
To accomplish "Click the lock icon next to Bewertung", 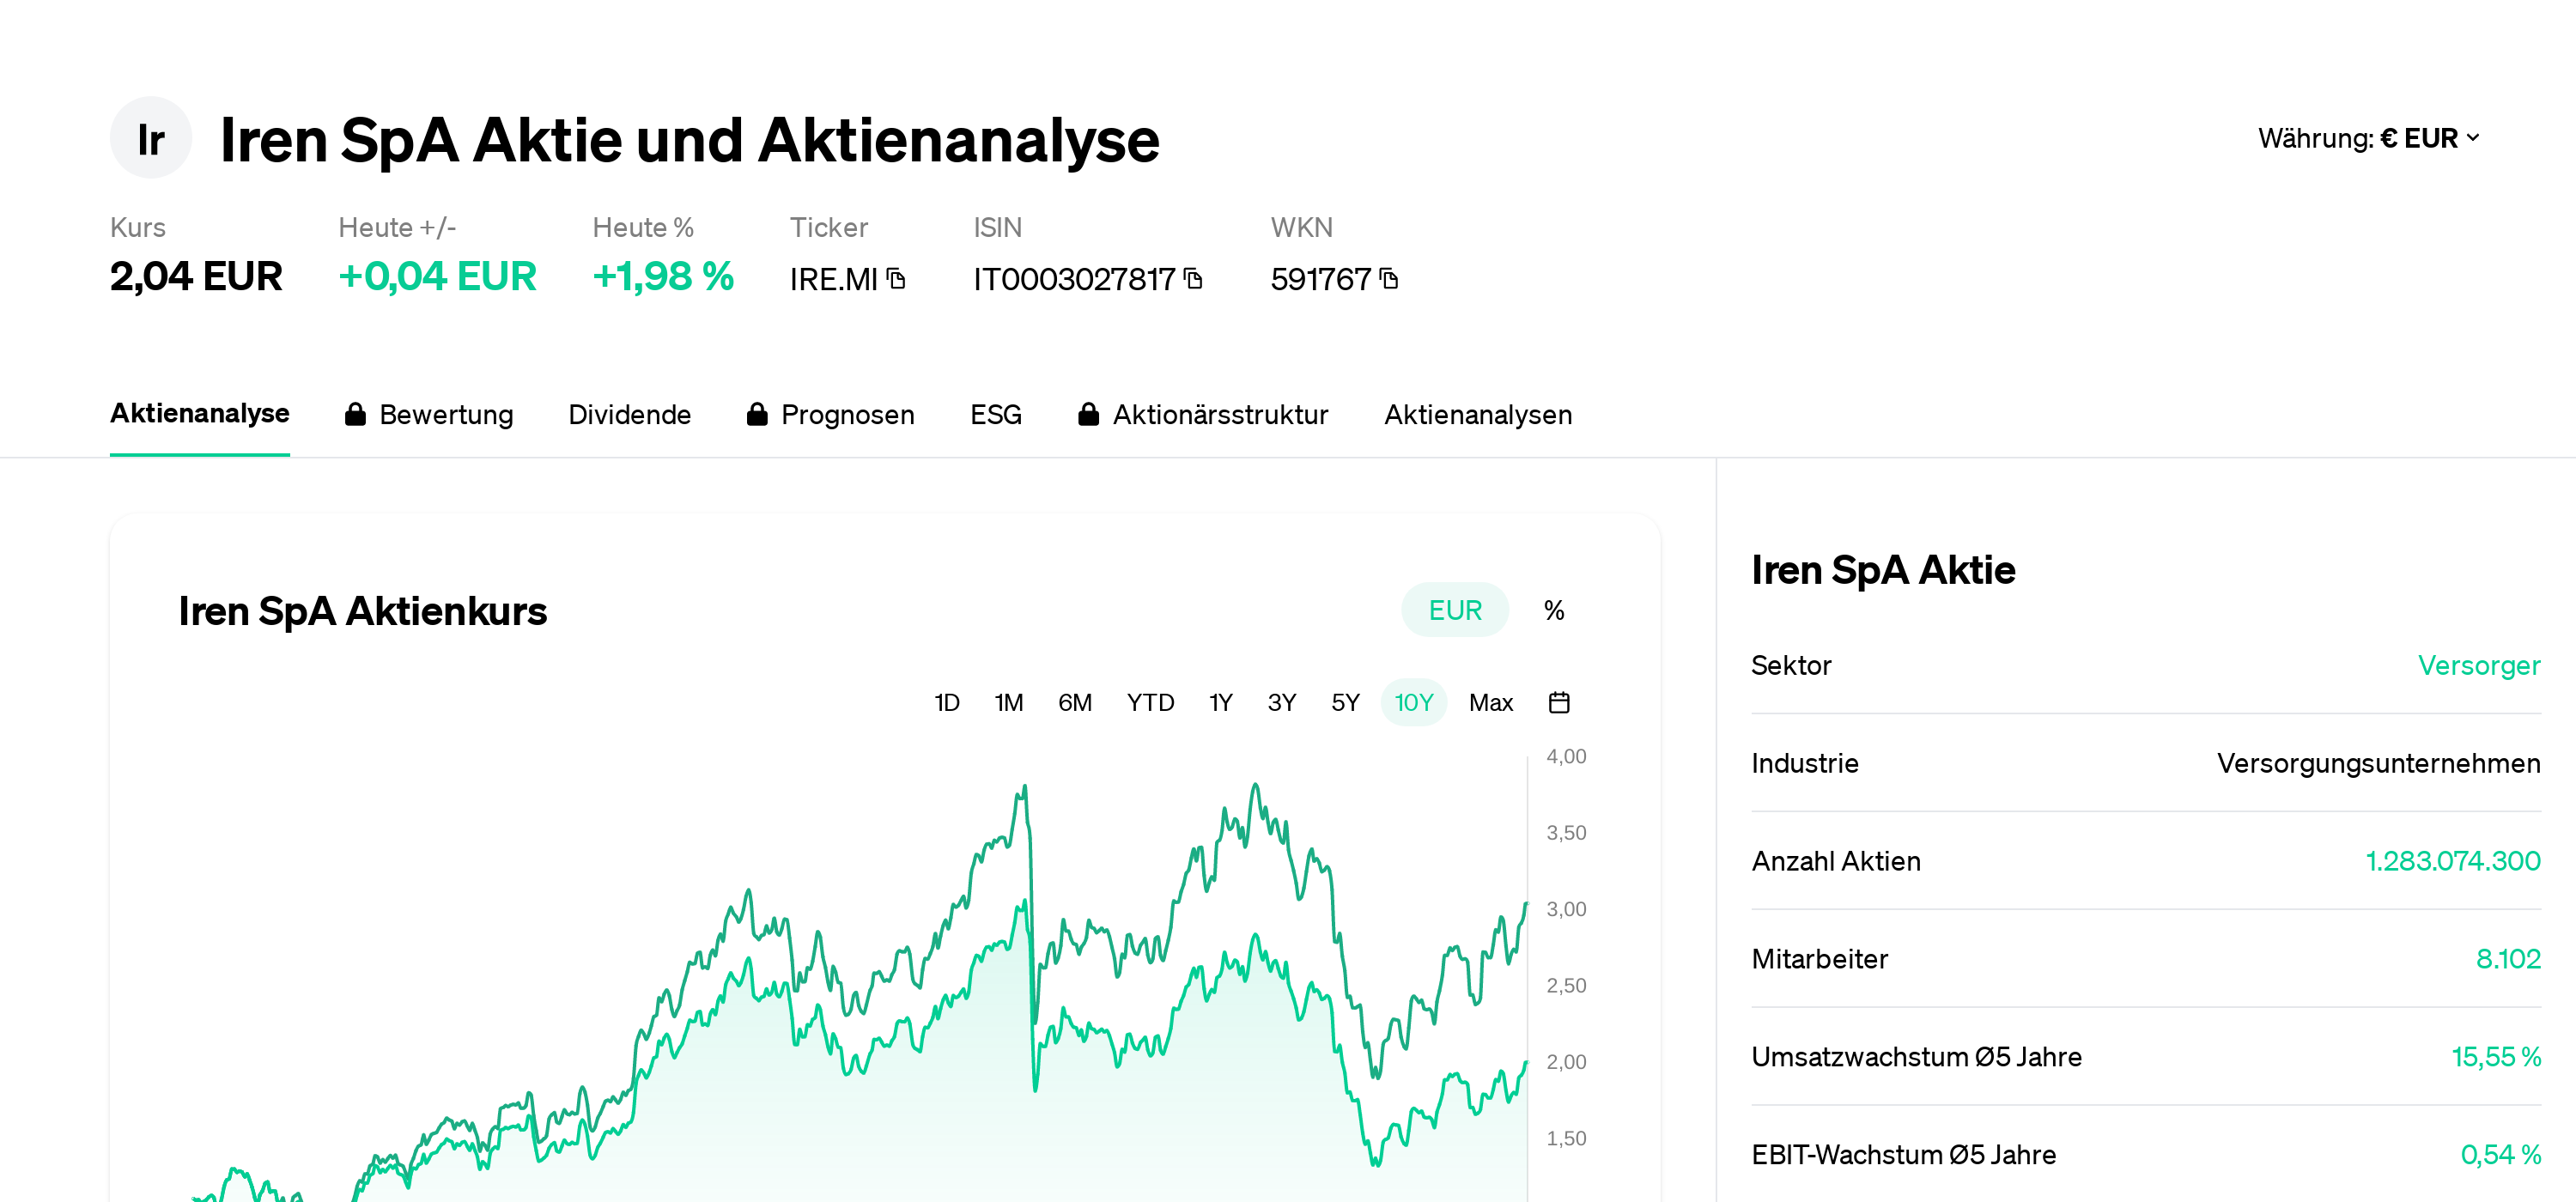I will 356,414.
